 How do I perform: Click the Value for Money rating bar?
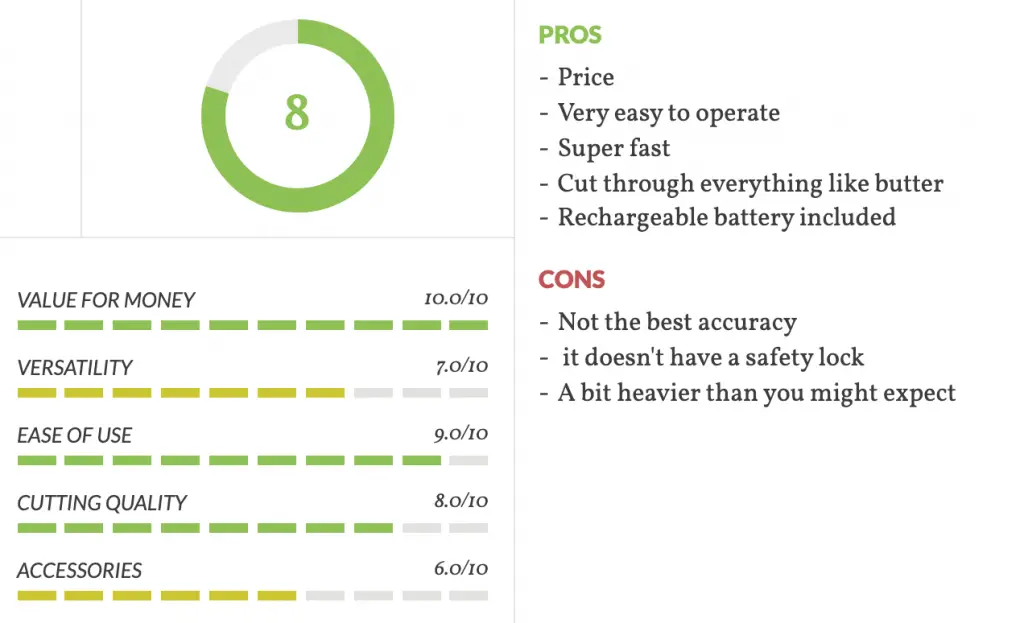tap(253, 325)
